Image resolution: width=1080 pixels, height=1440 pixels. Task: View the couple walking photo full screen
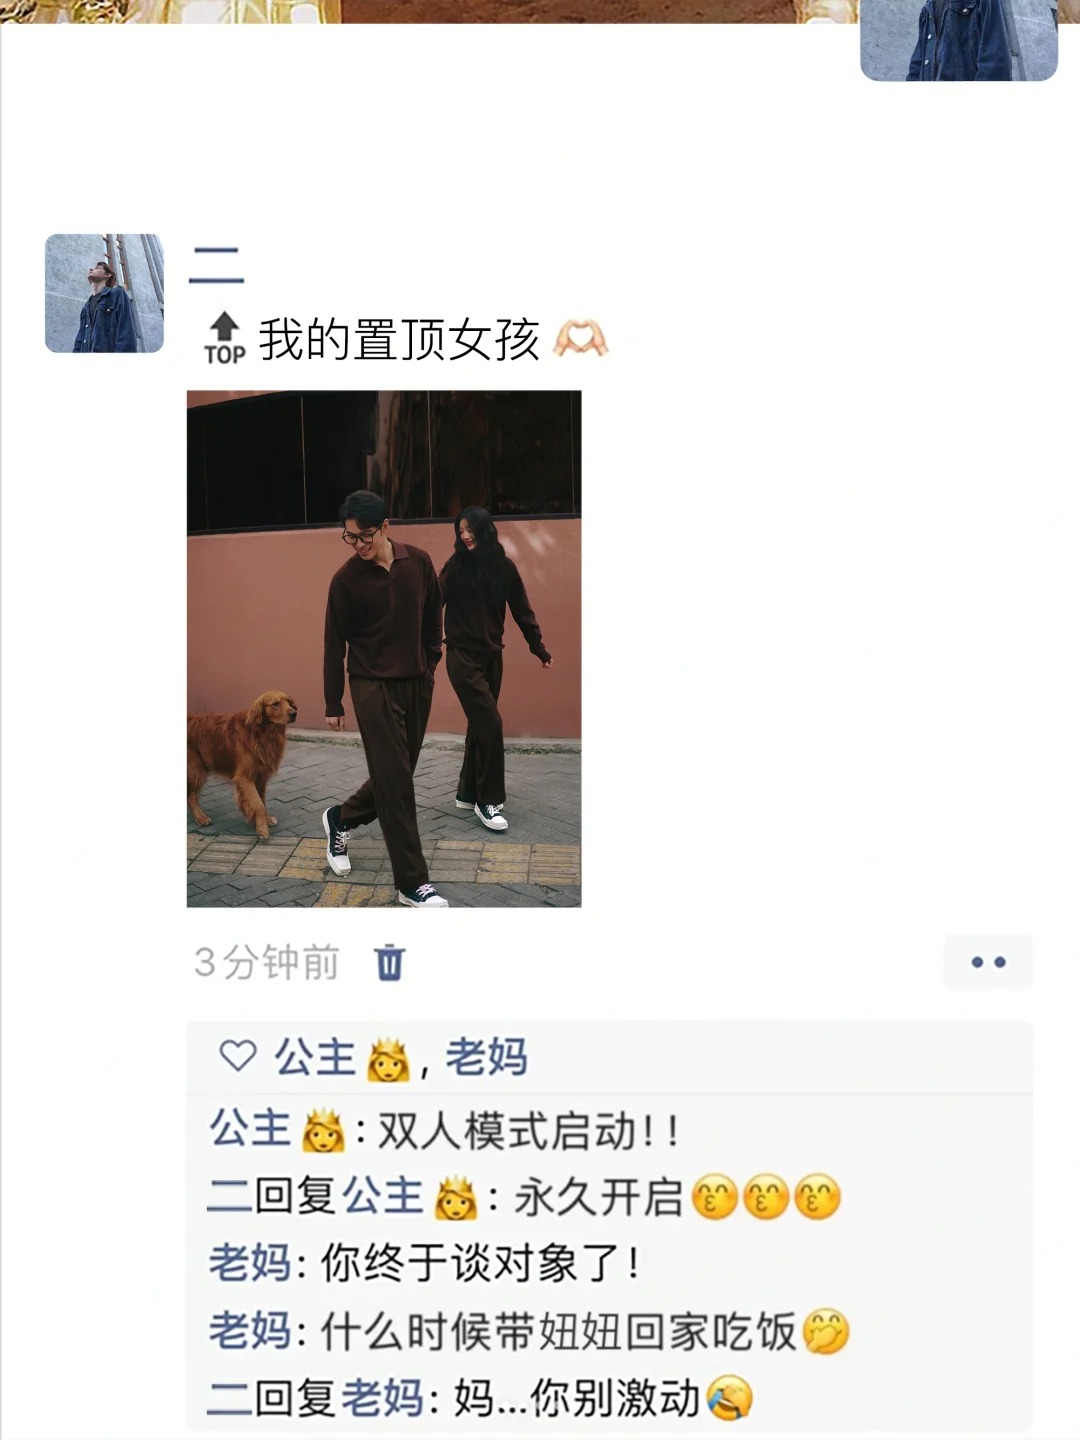coord(384,649)
